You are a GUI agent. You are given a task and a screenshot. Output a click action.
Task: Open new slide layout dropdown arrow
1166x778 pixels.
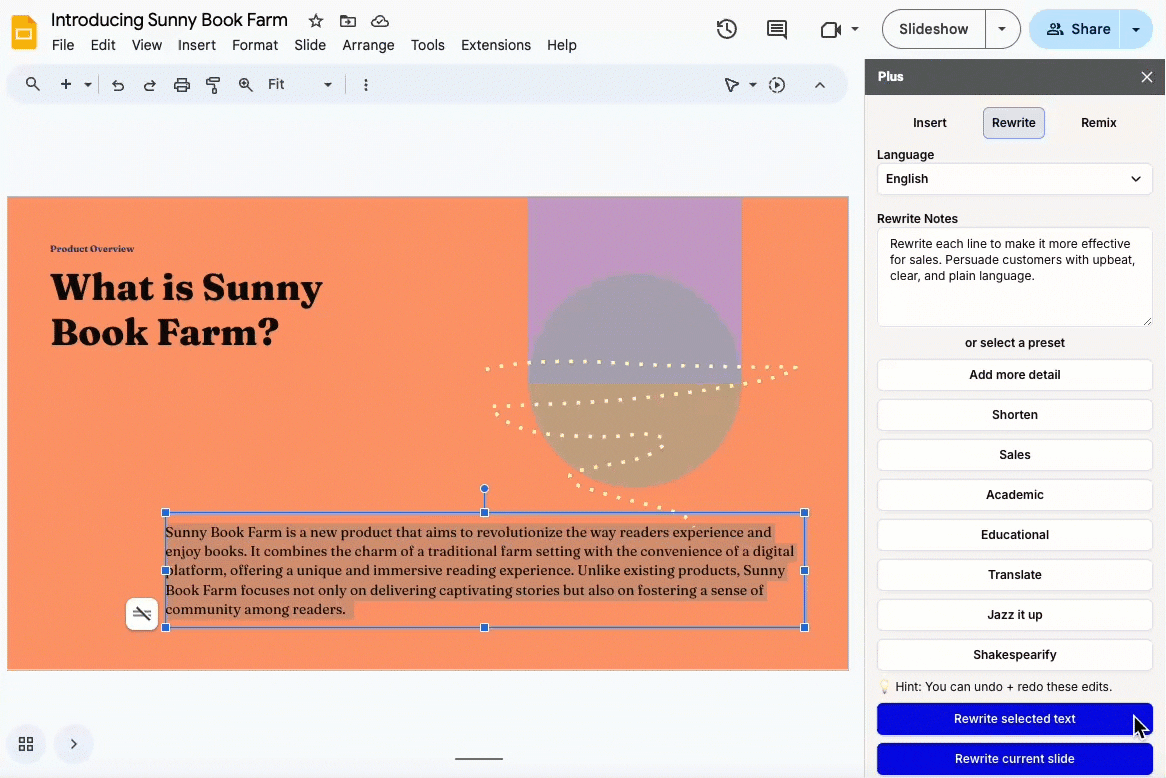point(88,85)
